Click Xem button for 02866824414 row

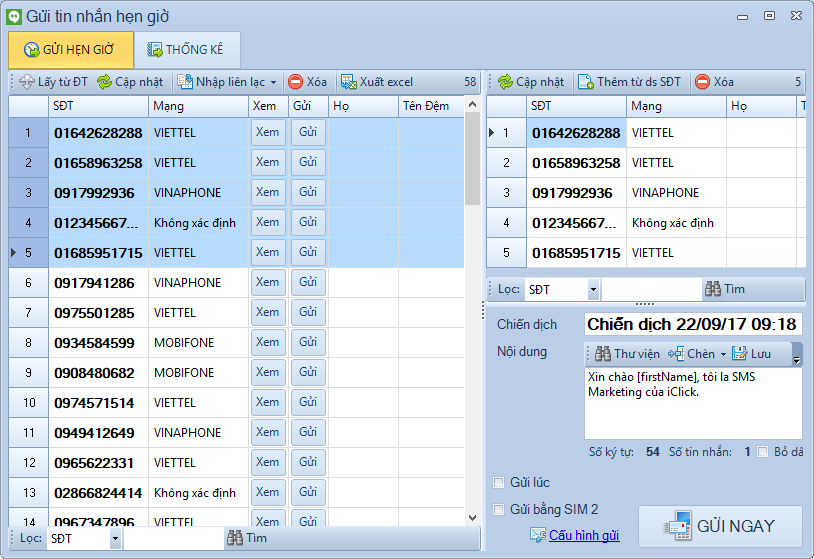tap(268, 493)
